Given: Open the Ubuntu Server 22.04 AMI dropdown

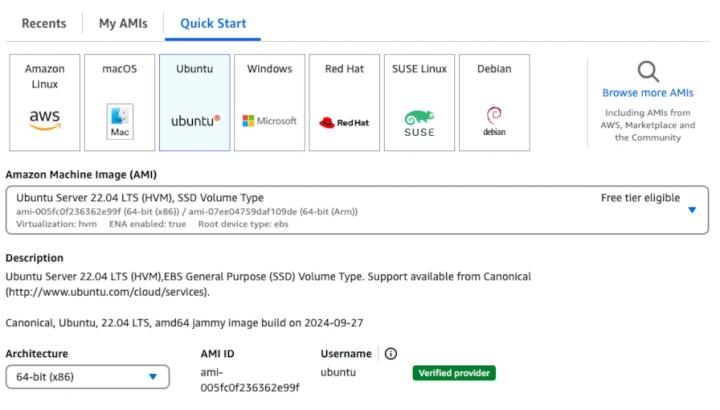Looking at the screenshot, I should [357, 210].
